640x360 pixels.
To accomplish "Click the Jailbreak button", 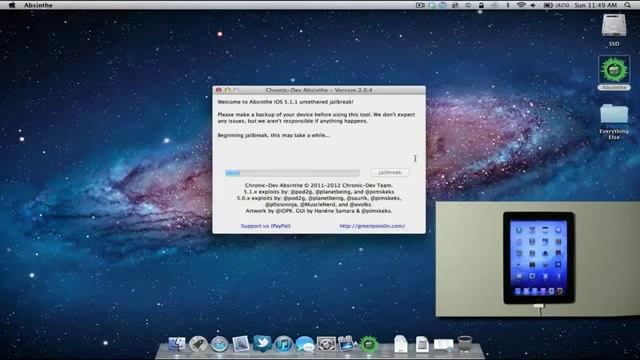I will [390, 172].
